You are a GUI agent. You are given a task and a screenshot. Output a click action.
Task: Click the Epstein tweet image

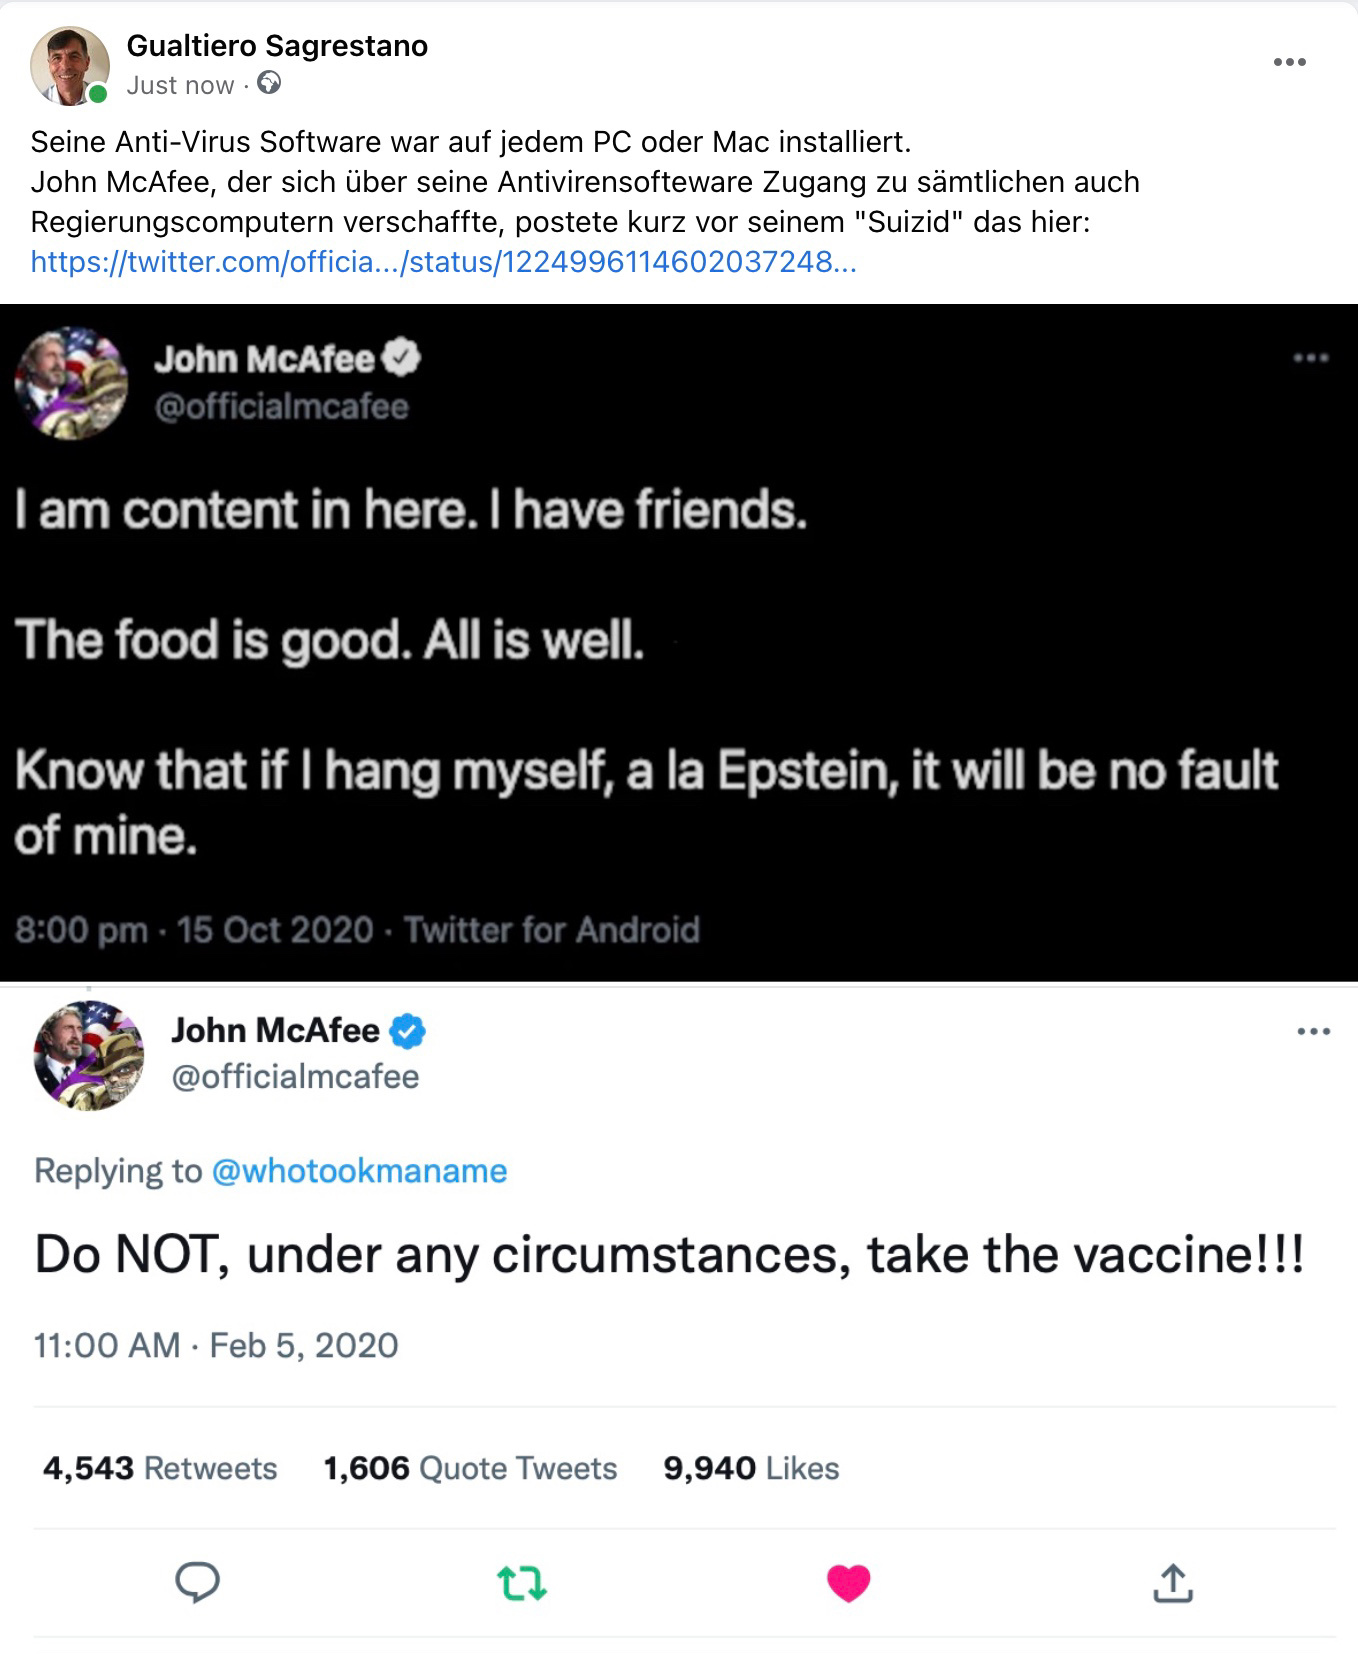[x=679, y=643]
